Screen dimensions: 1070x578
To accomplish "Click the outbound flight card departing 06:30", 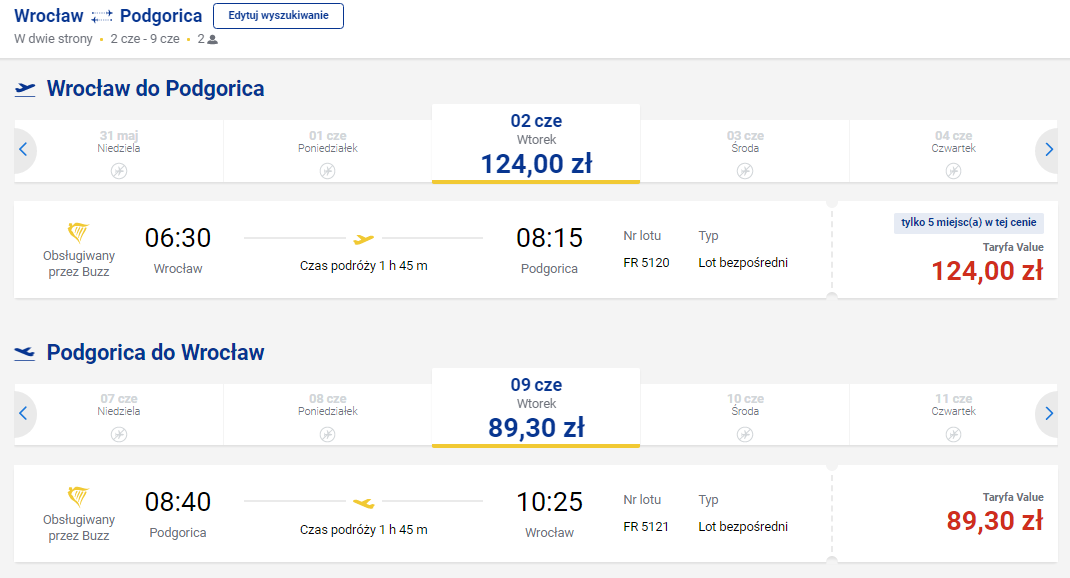I will (x=422, y=250).
